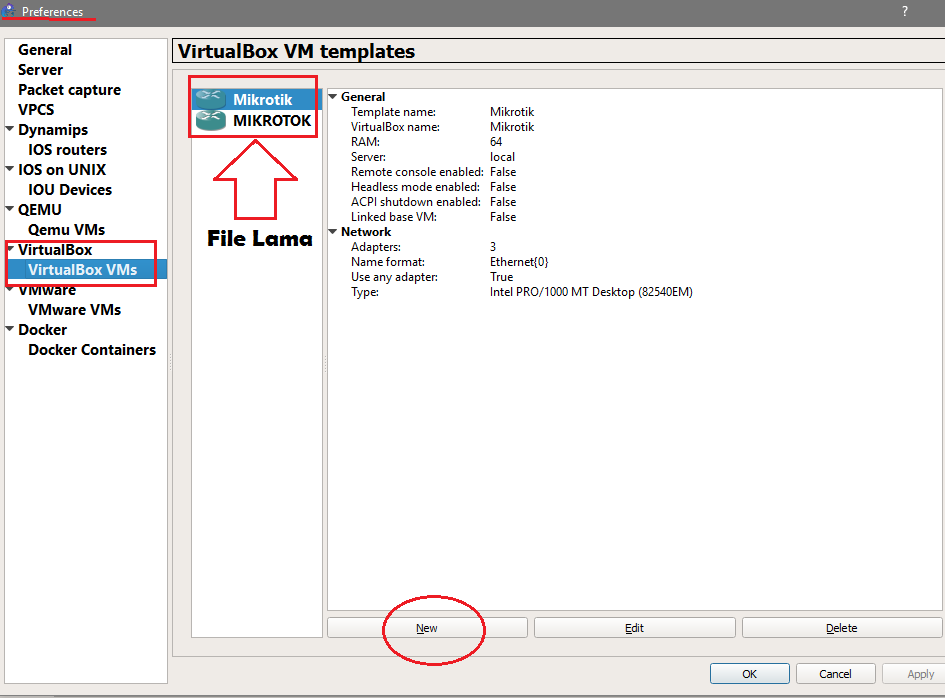Confirm with the OK button
This screenshot has width=945, height=698.
750,673
